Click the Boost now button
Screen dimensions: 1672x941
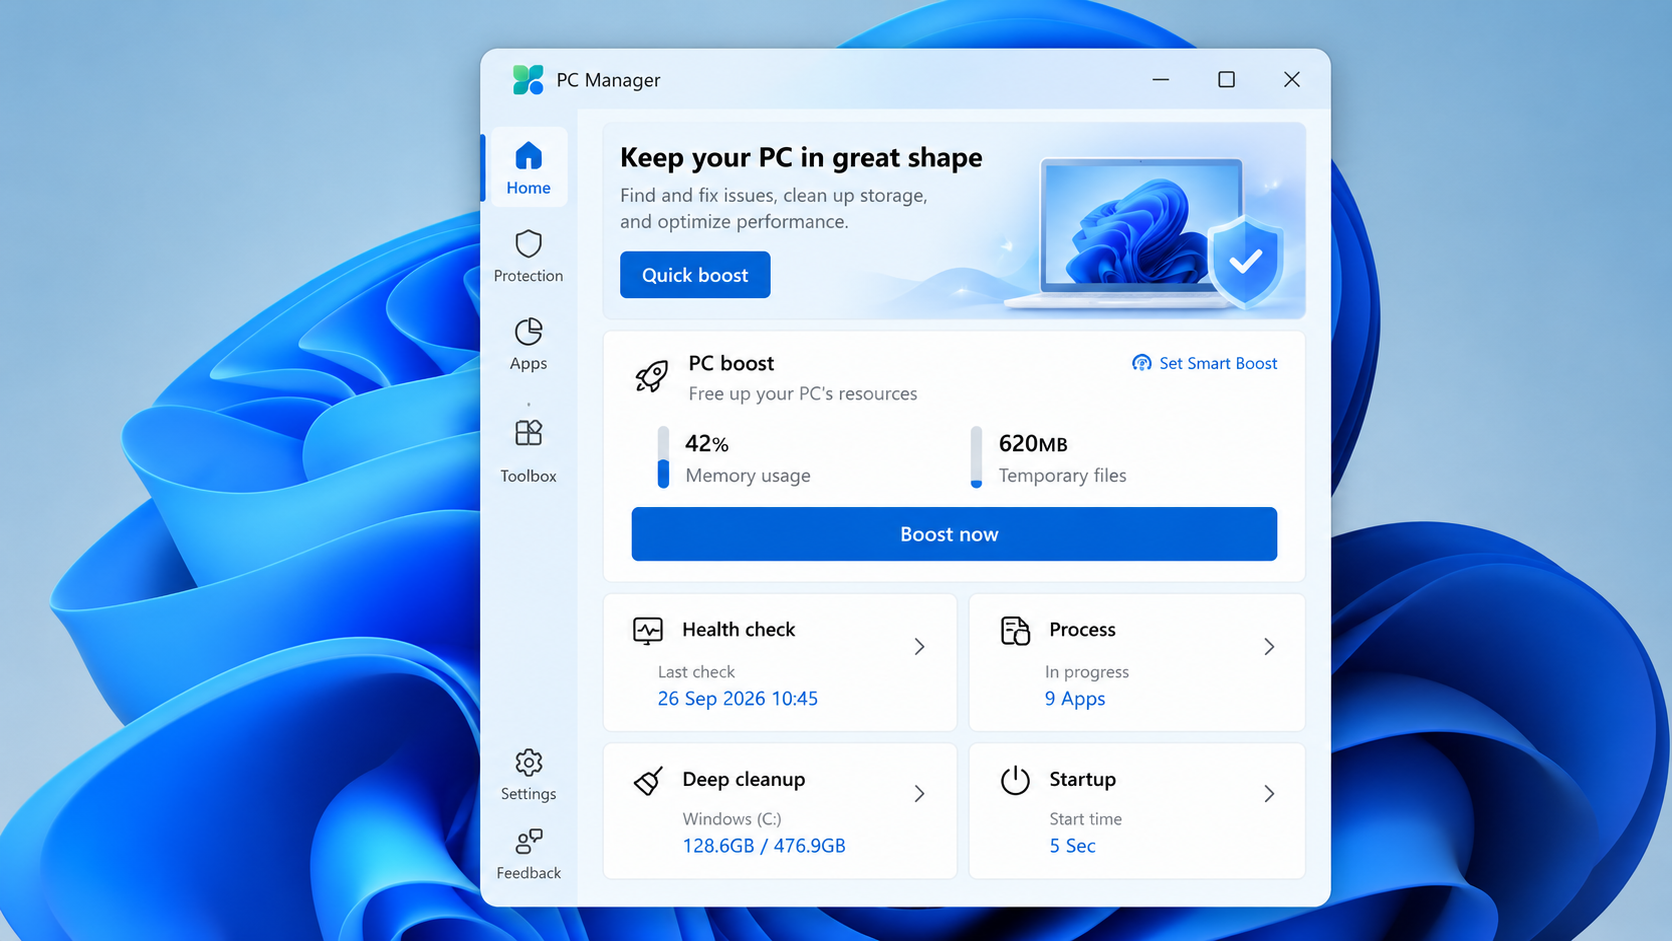(954, 534)
